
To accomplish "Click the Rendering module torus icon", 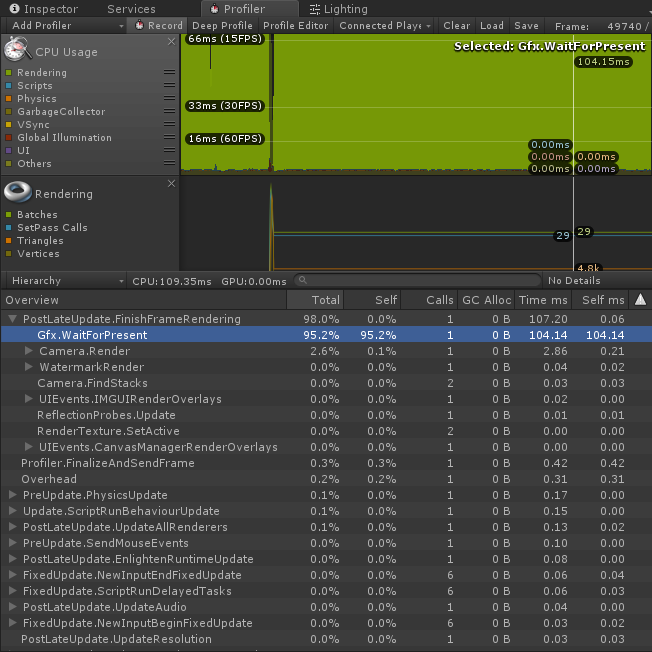I will click(17, 191).
